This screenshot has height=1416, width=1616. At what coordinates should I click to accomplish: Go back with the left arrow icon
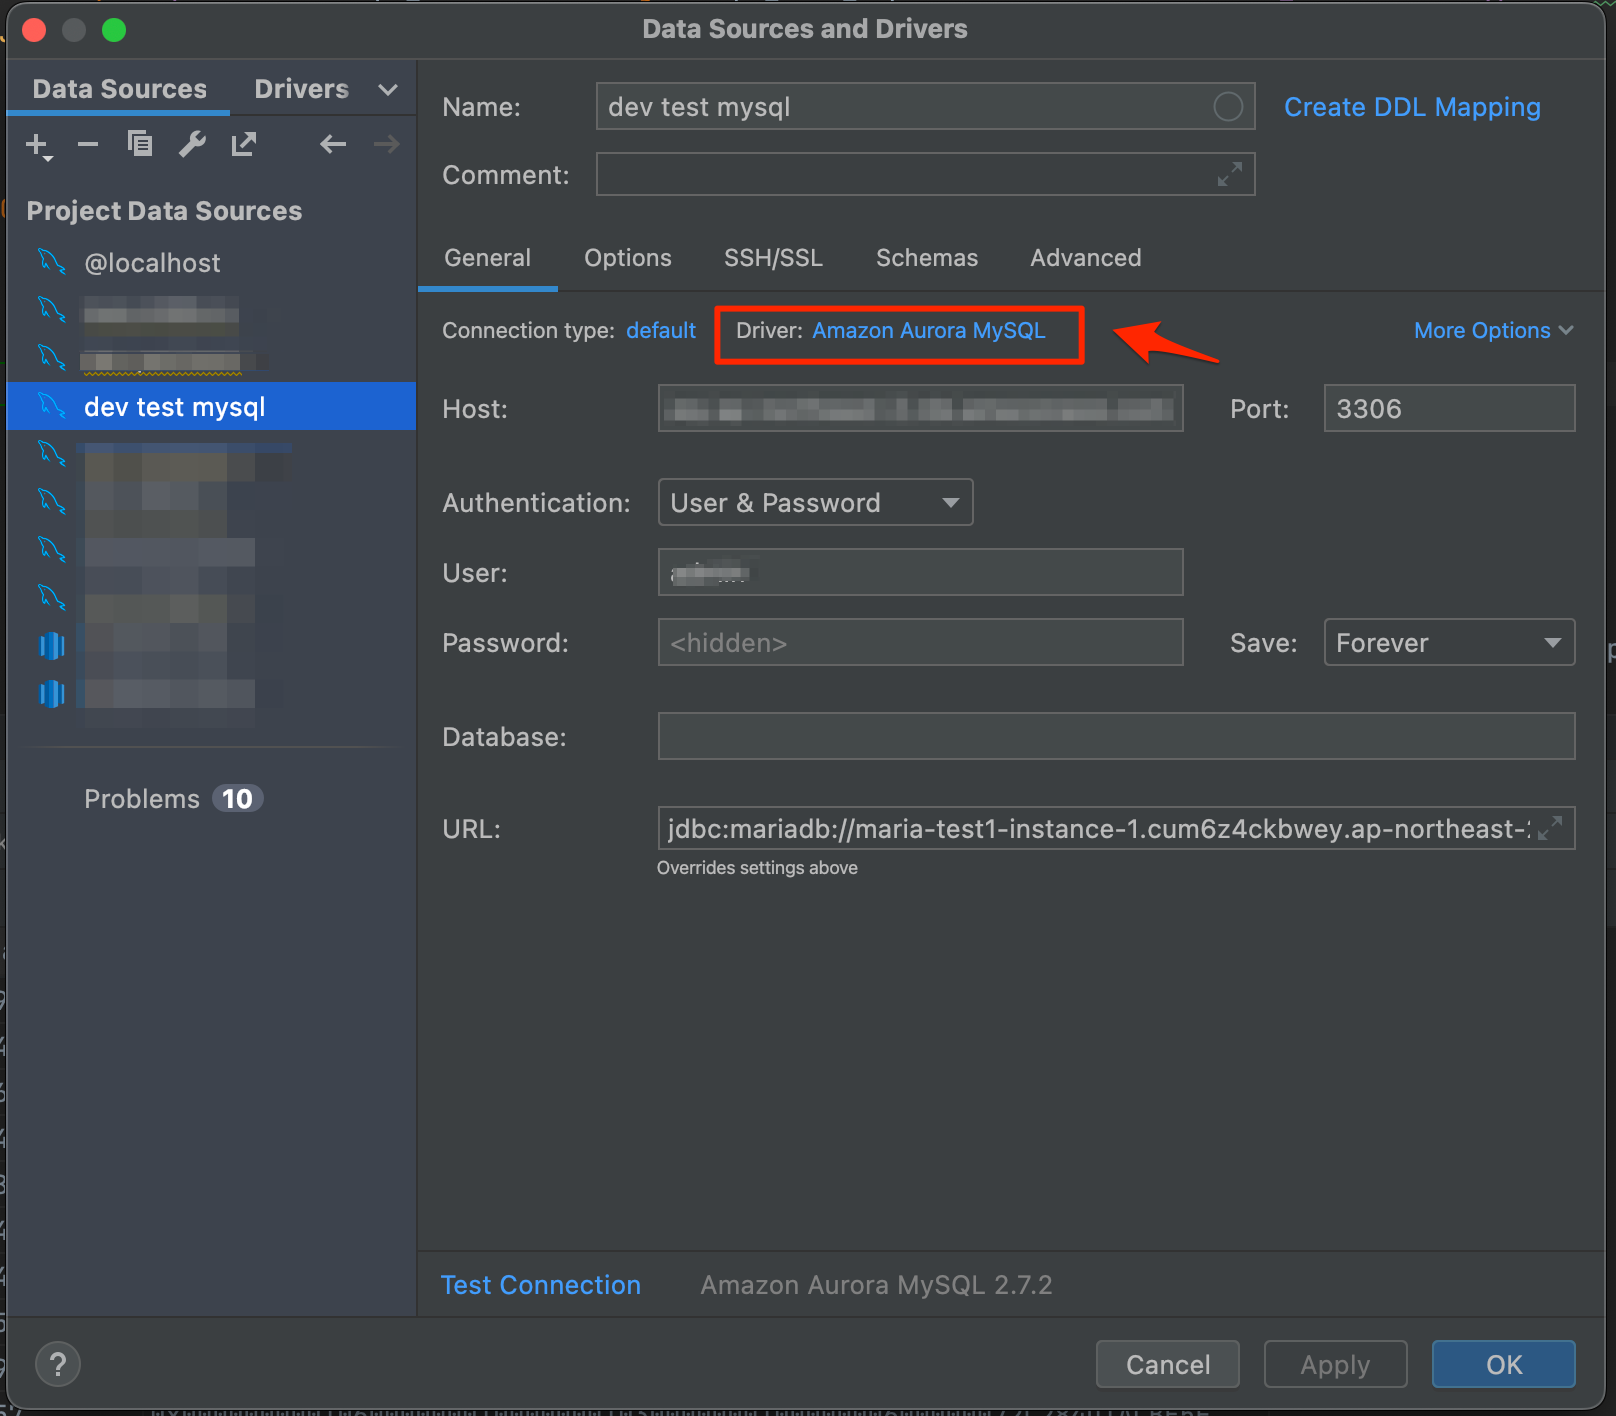pos(333,144)
